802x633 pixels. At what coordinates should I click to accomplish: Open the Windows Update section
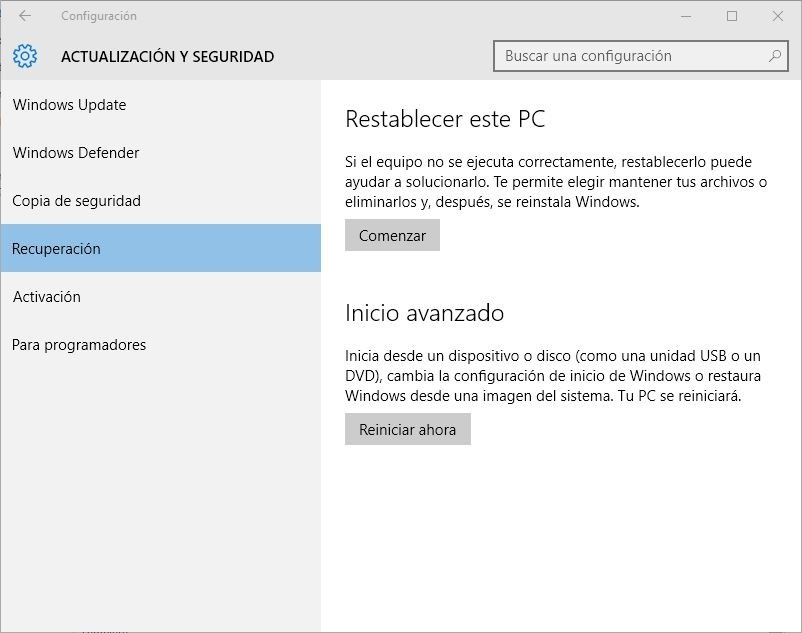click(x=161, y=105)
